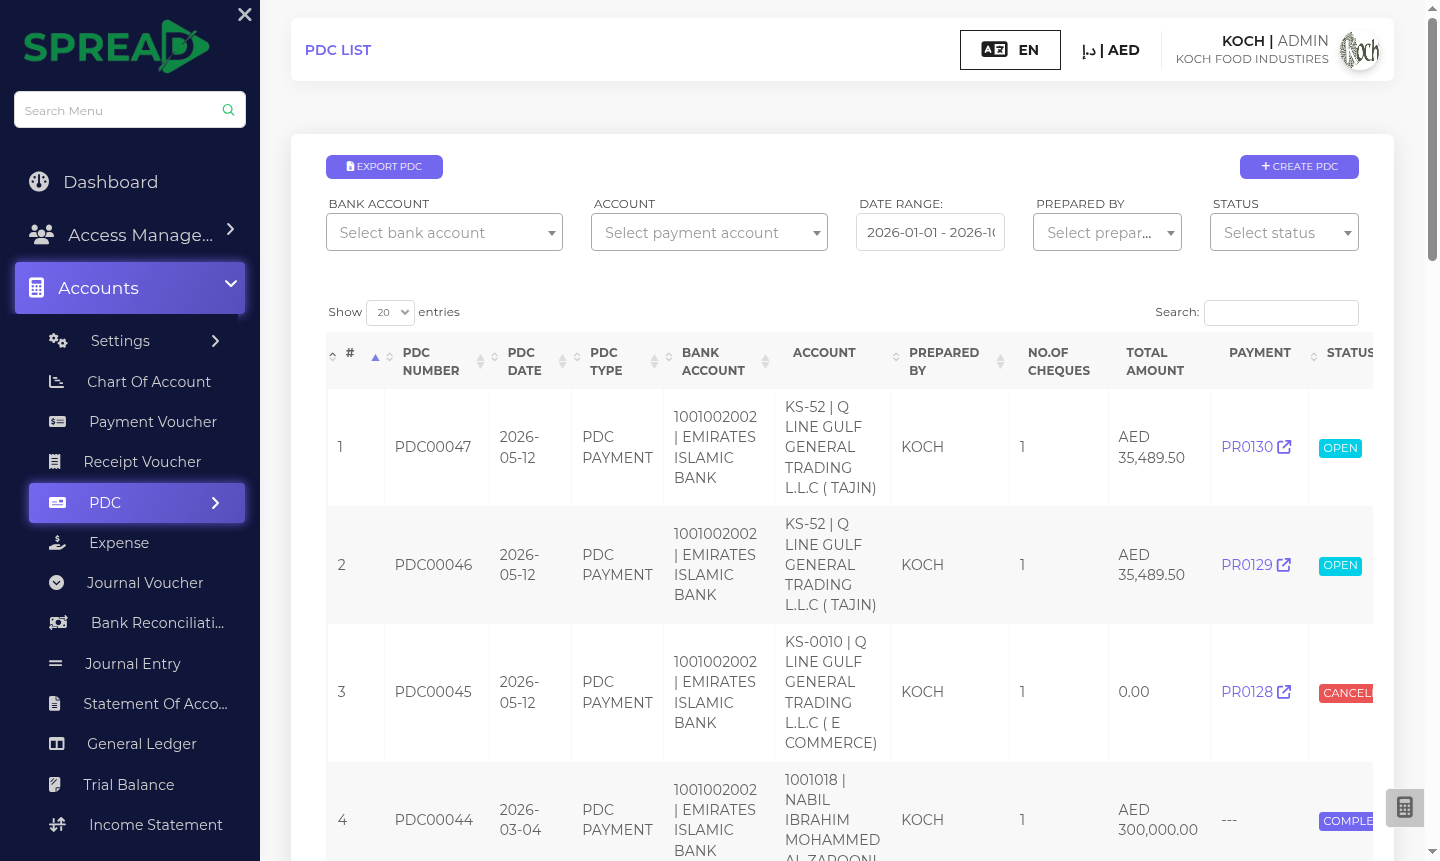Click the Date Range input field
Viewport: 1440px width, 861px height.
930,232
